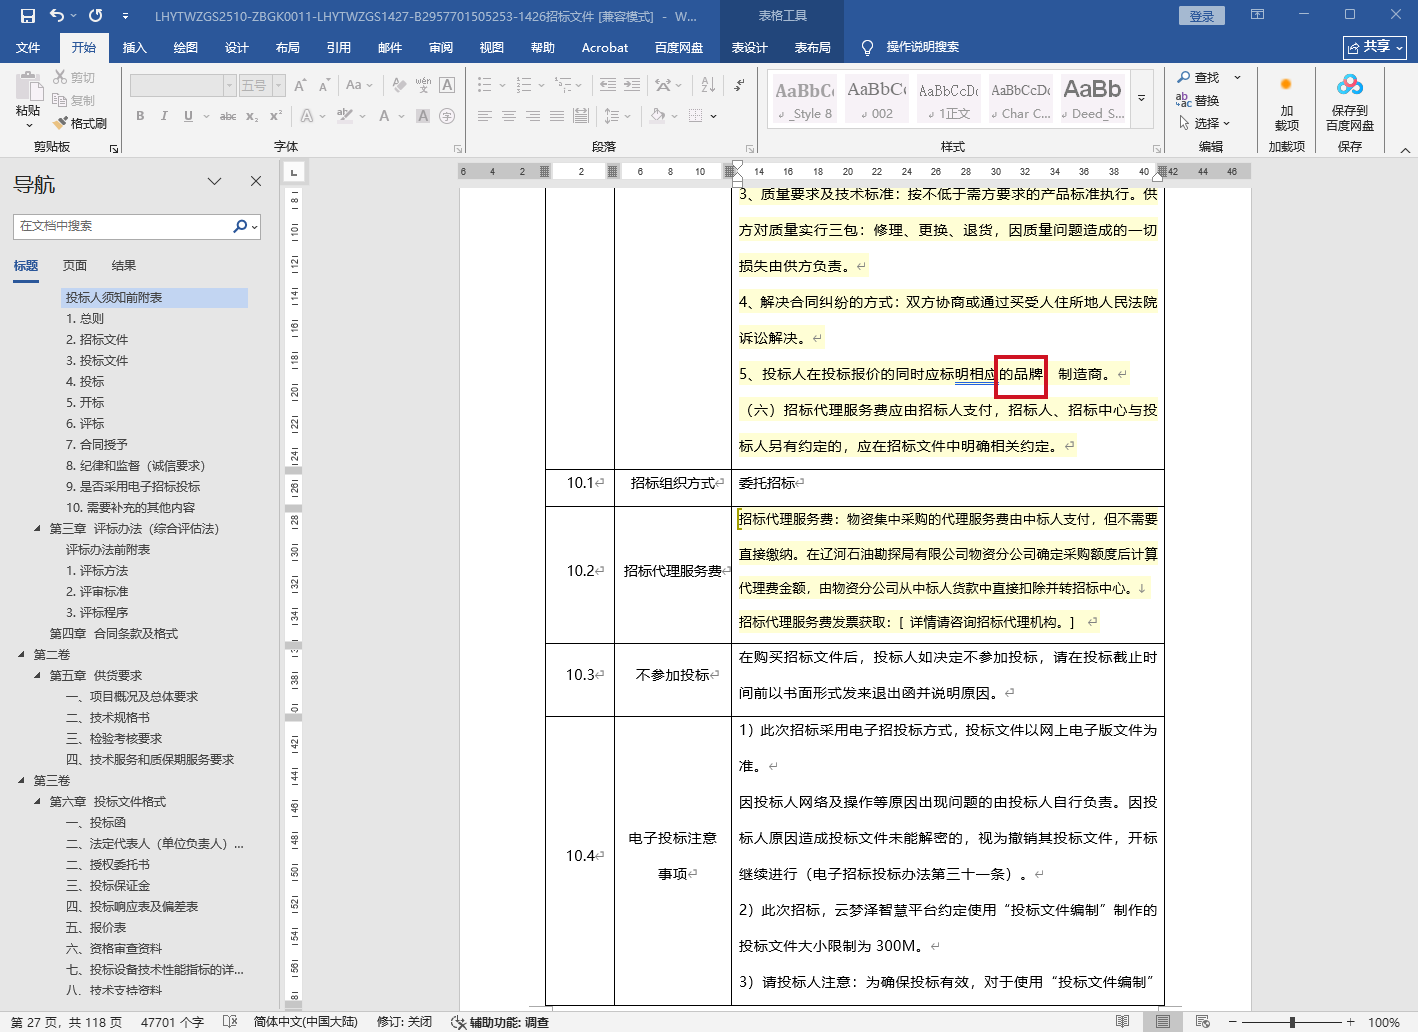Toggle track changes status (修订: 关闭)
Screen dimensions: 1418x1032
click(404, 1022)
